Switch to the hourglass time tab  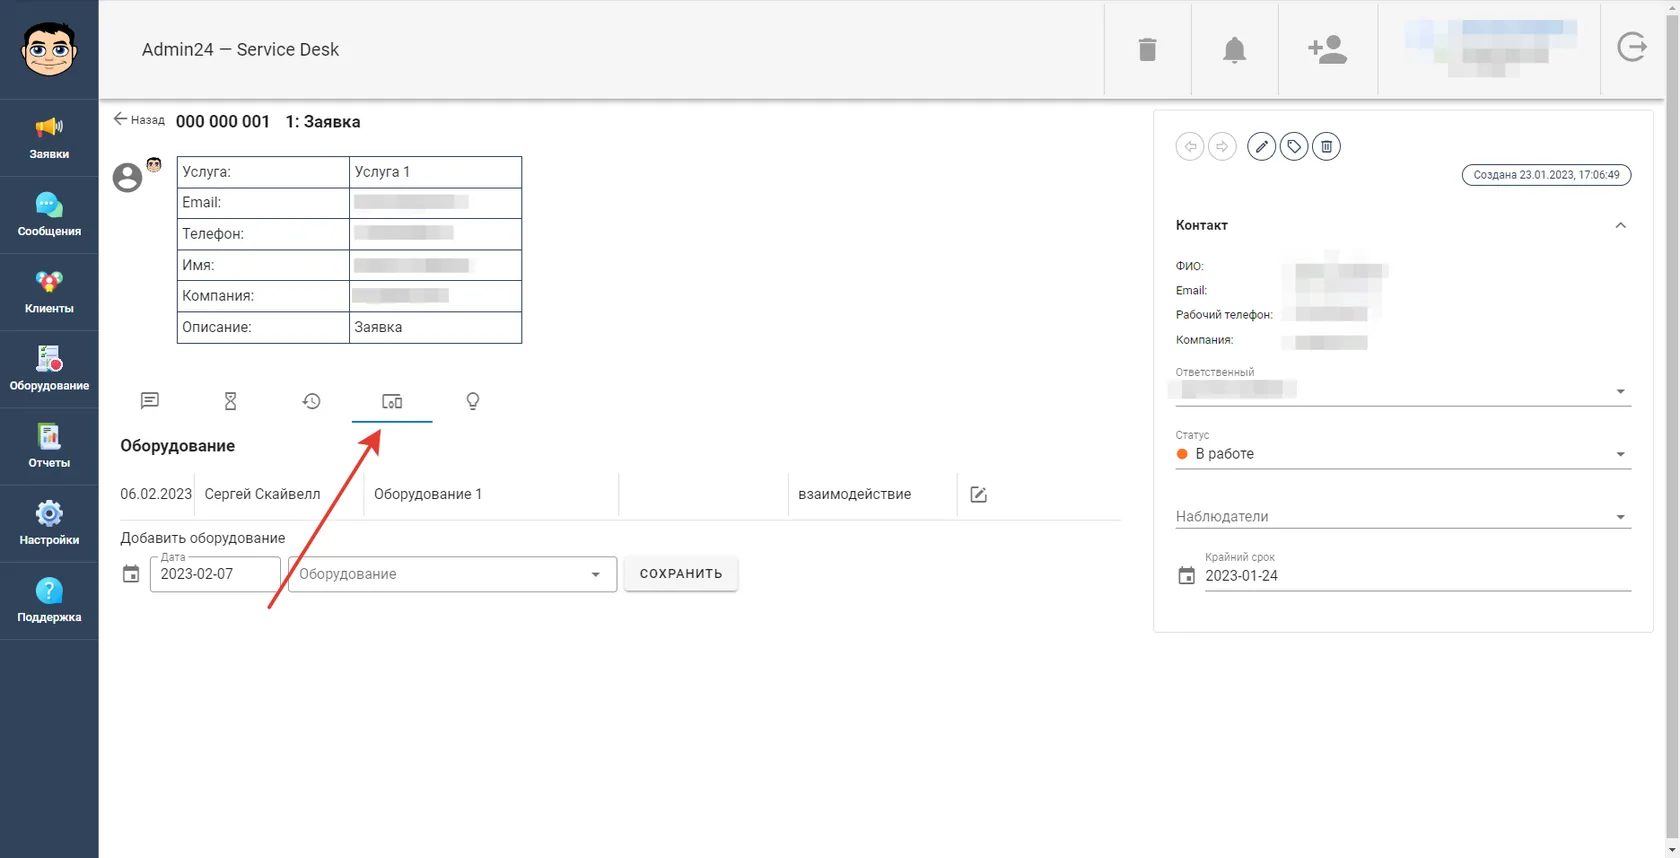coord(230,401)
